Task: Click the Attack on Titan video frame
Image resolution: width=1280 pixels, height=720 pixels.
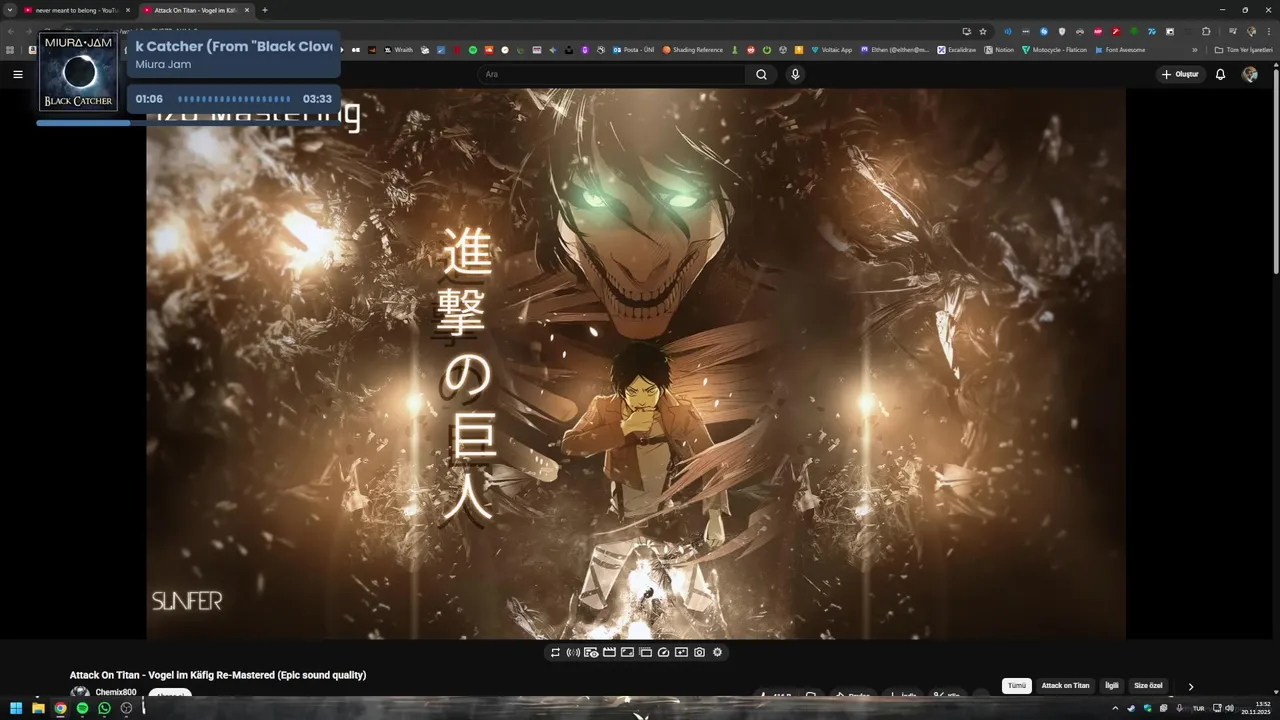Action: [636, 364]
